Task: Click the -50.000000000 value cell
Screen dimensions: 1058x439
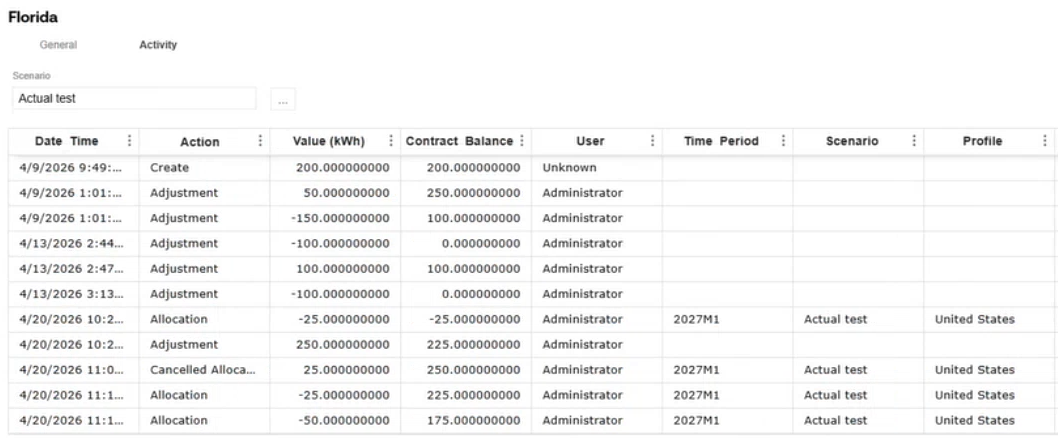Action: click(x=335, y=420)
